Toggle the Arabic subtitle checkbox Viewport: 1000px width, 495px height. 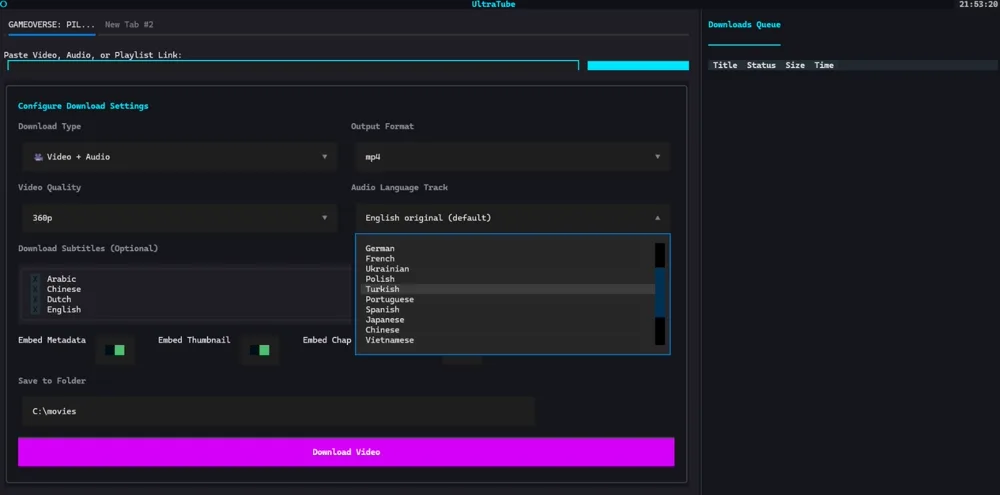tap(35, 279)
